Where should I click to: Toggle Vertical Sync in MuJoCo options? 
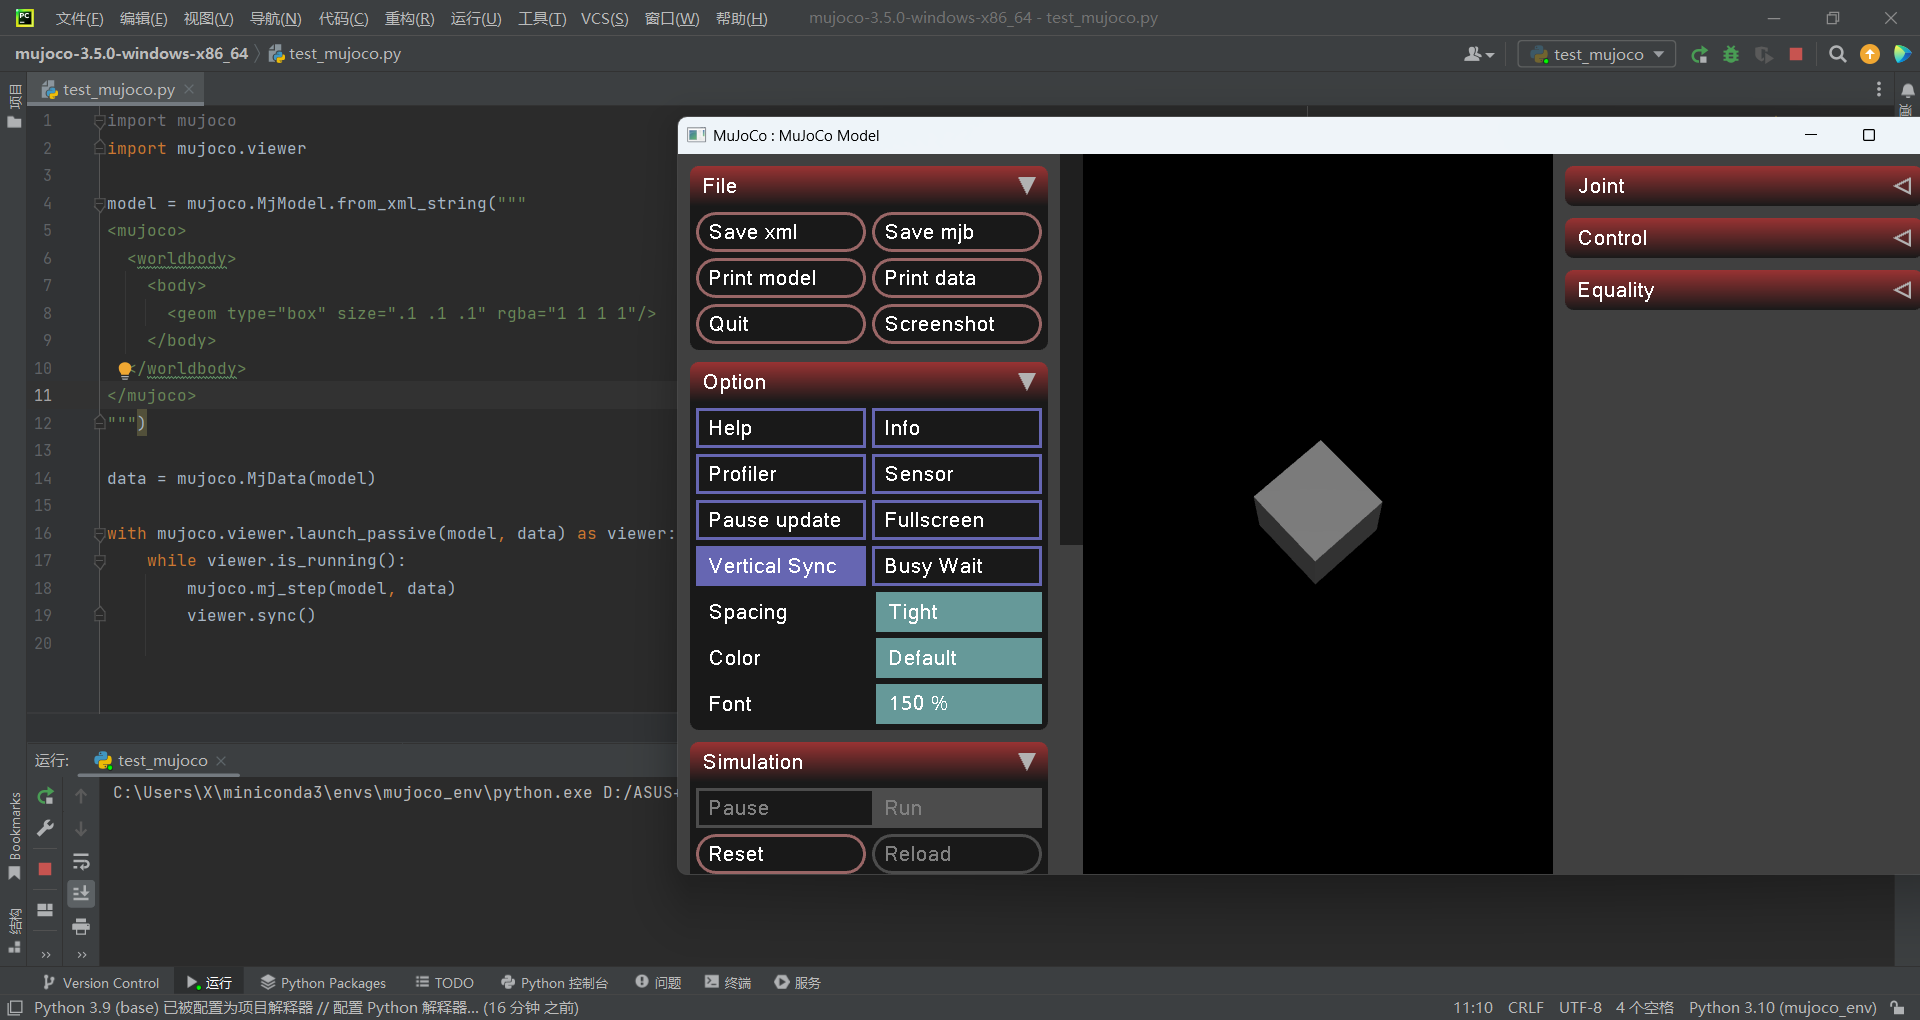780,565
